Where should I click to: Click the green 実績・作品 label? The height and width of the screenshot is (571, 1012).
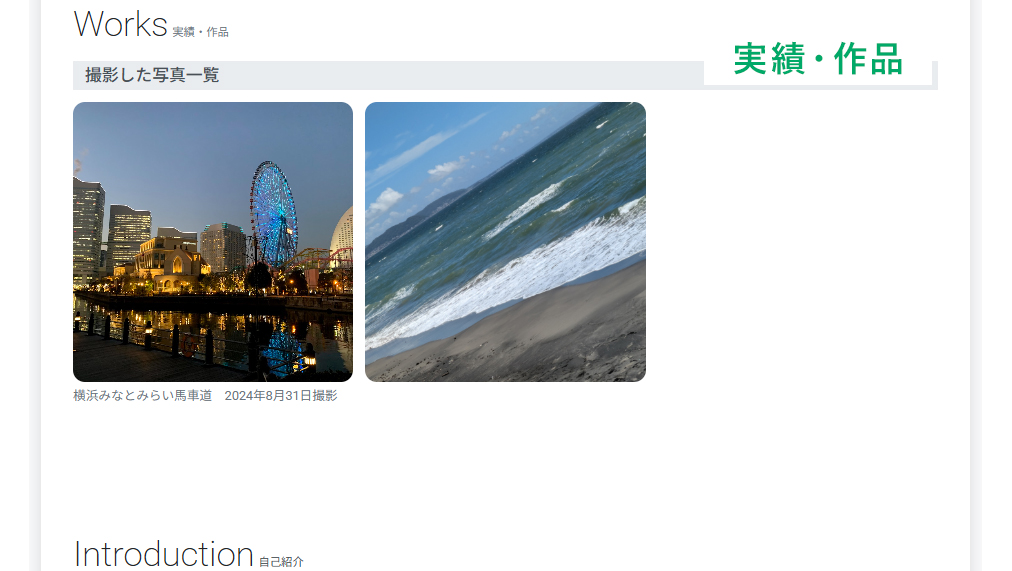818,59
